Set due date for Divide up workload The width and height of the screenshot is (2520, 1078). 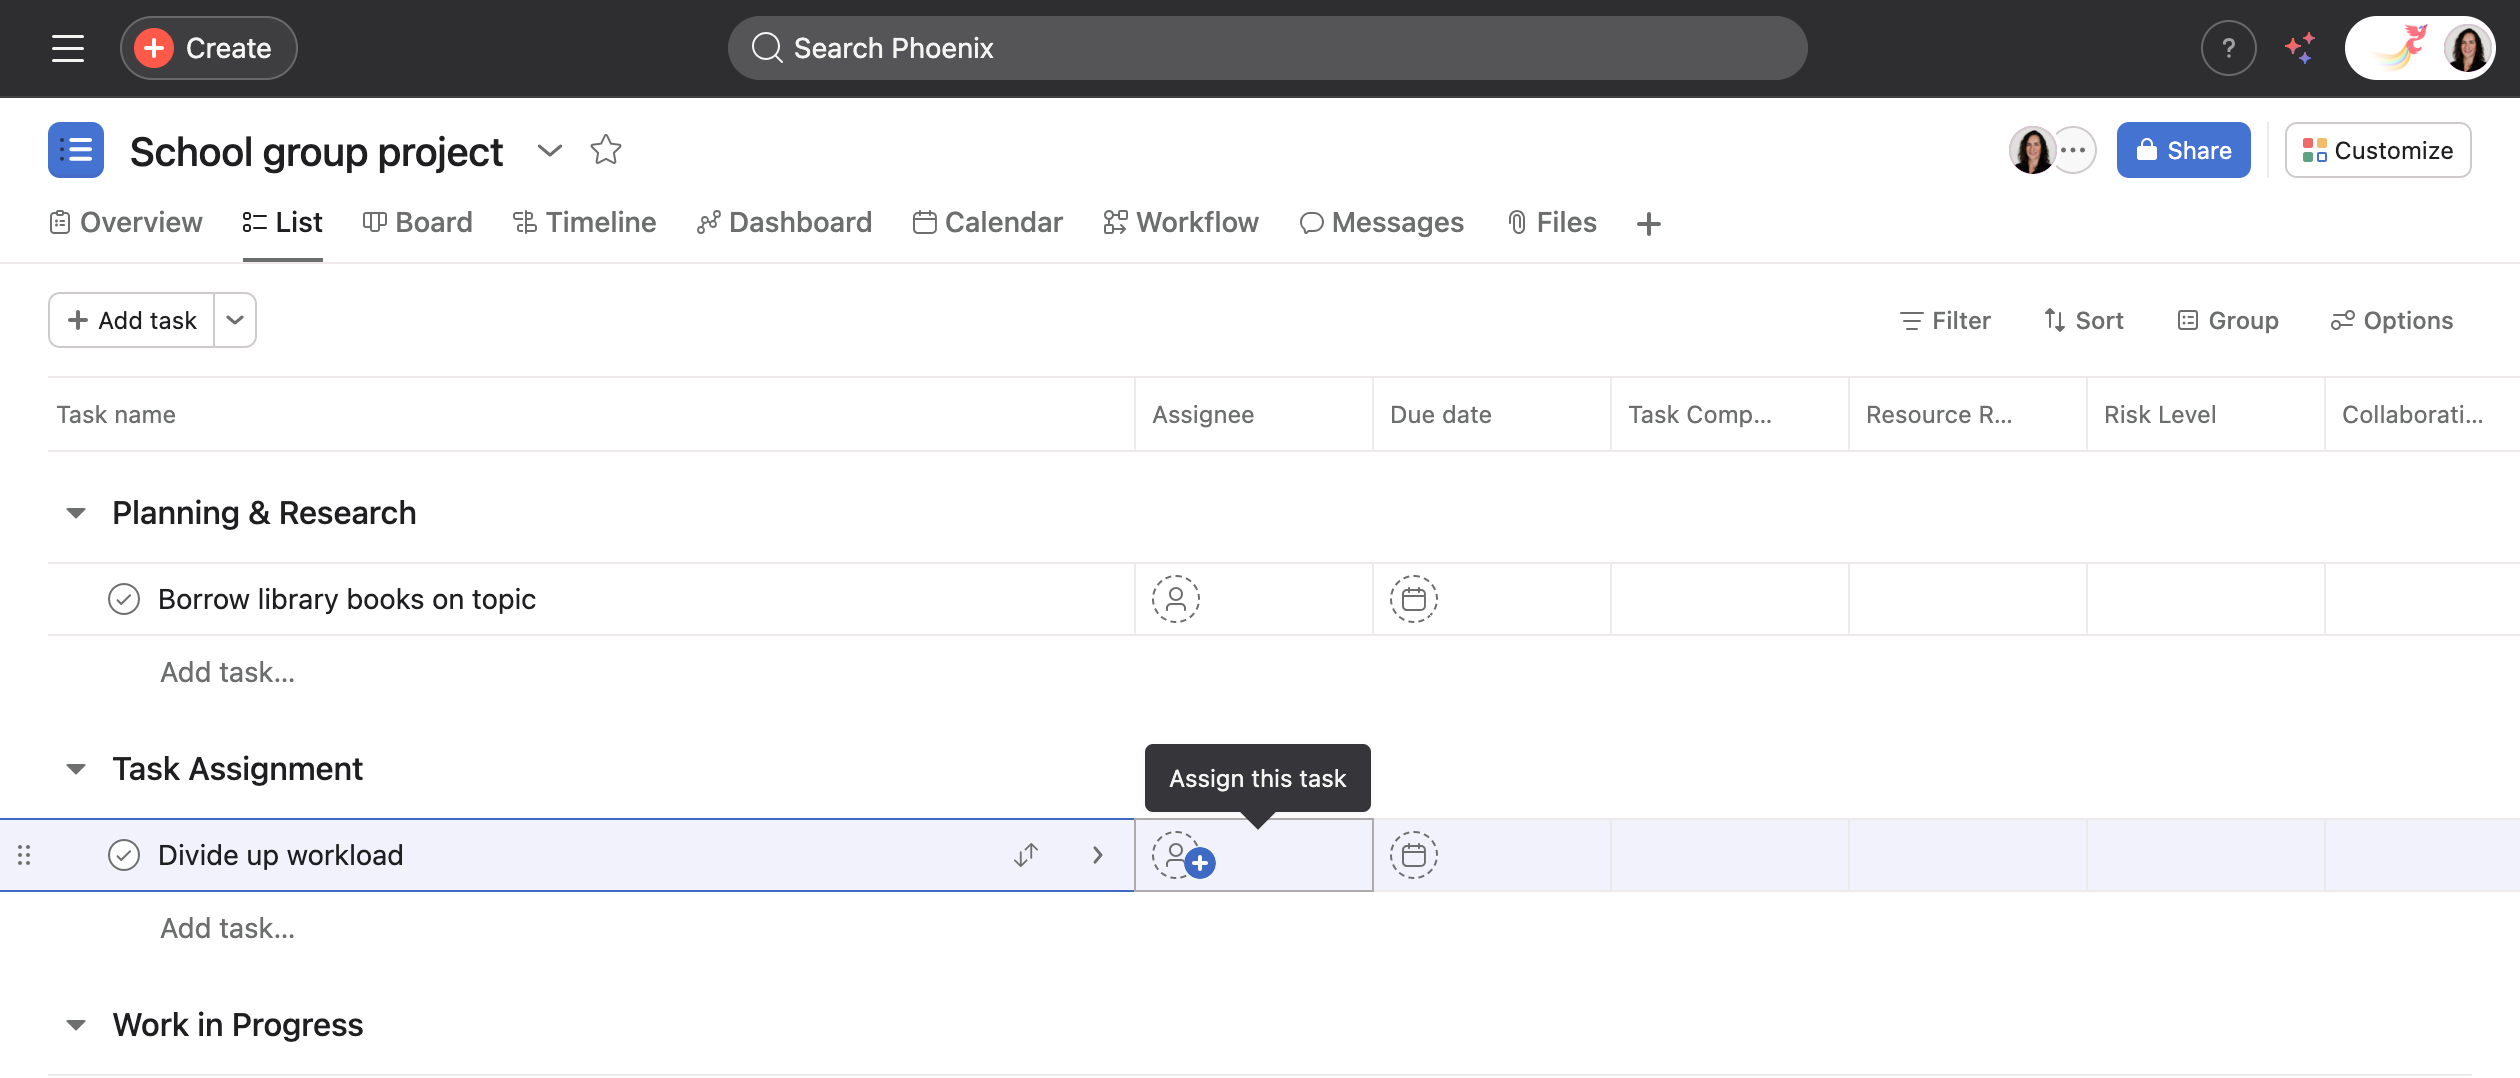(1414, 855)
